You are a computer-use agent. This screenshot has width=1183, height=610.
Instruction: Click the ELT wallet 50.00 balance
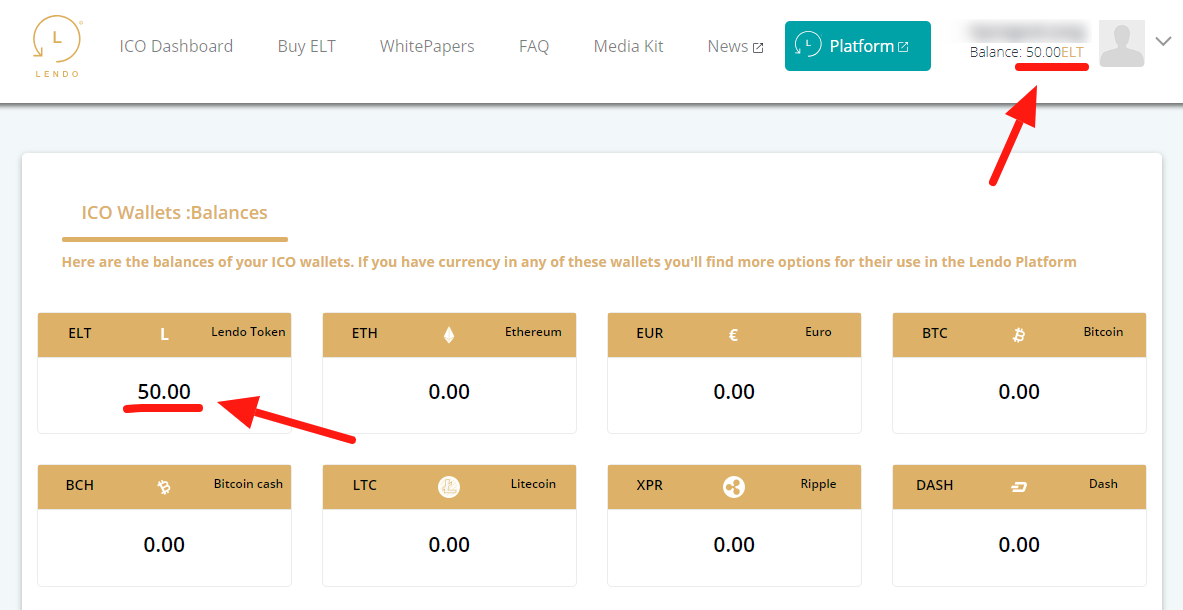(164, 391)
